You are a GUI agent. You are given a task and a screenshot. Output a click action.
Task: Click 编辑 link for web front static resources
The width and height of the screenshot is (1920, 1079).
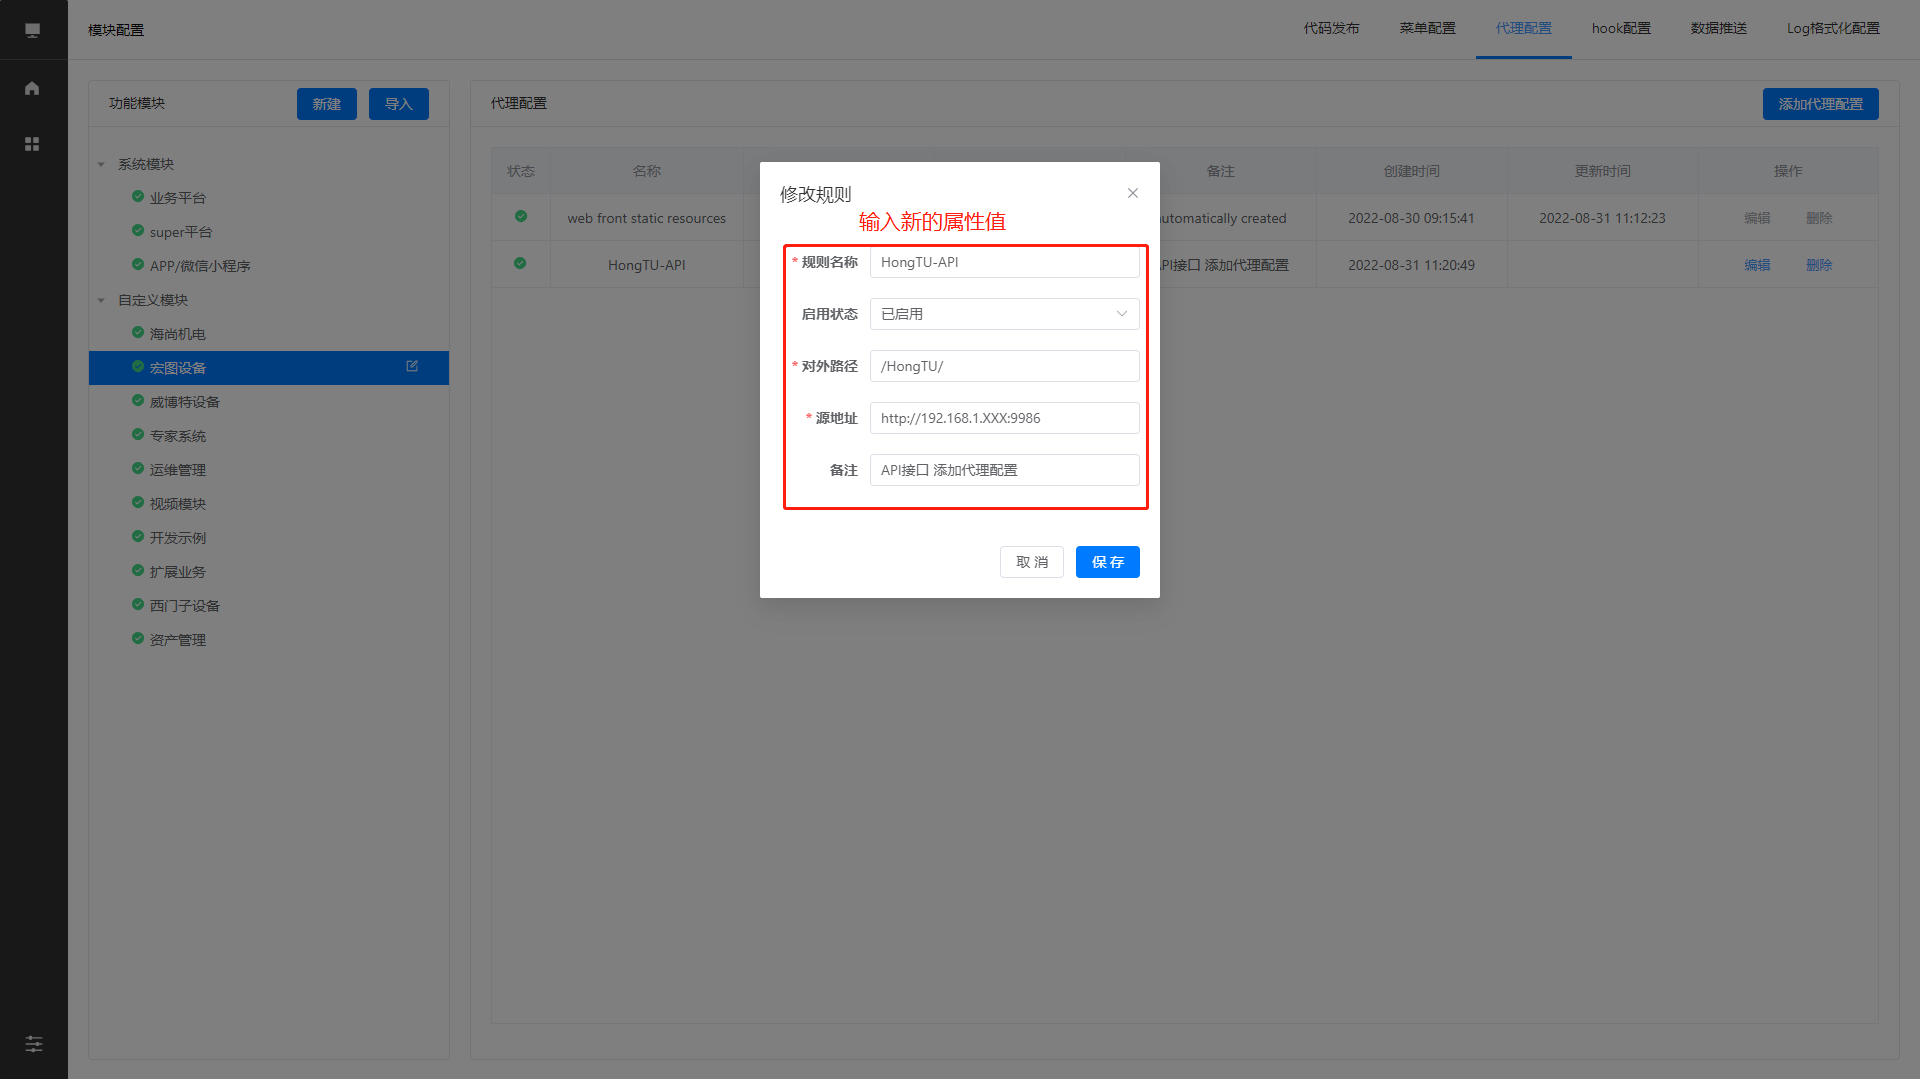(1757, 218)
